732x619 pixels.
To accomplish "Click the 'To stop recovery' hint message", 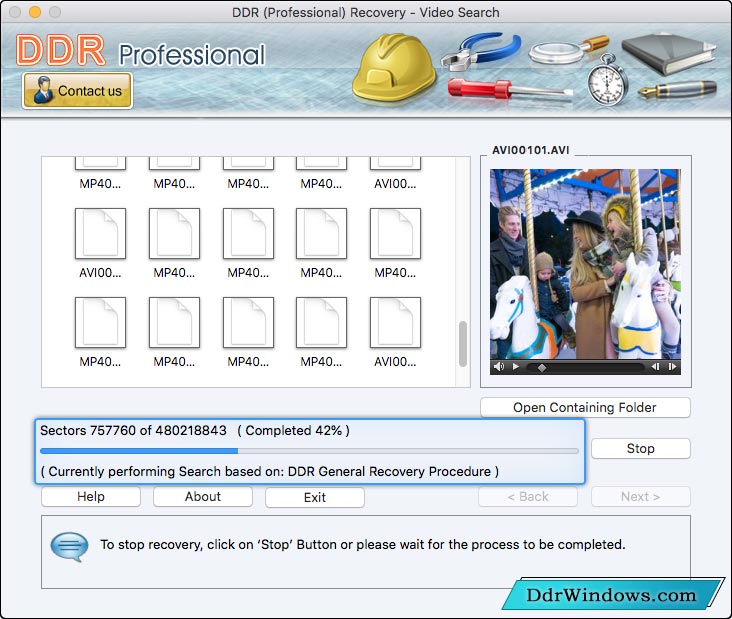I will coord(363,544).
